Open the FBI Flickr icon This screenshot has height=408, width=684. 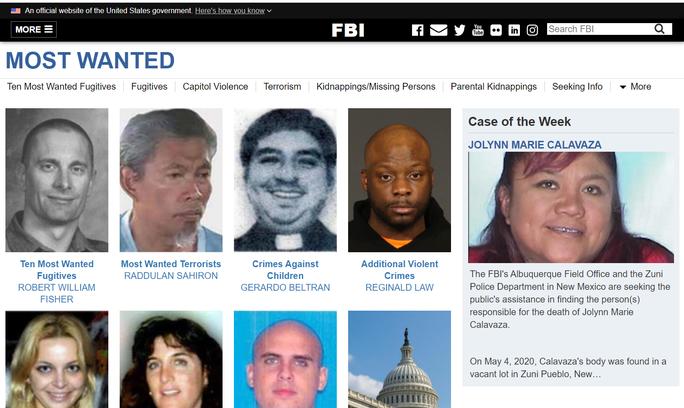pos(496,30)
